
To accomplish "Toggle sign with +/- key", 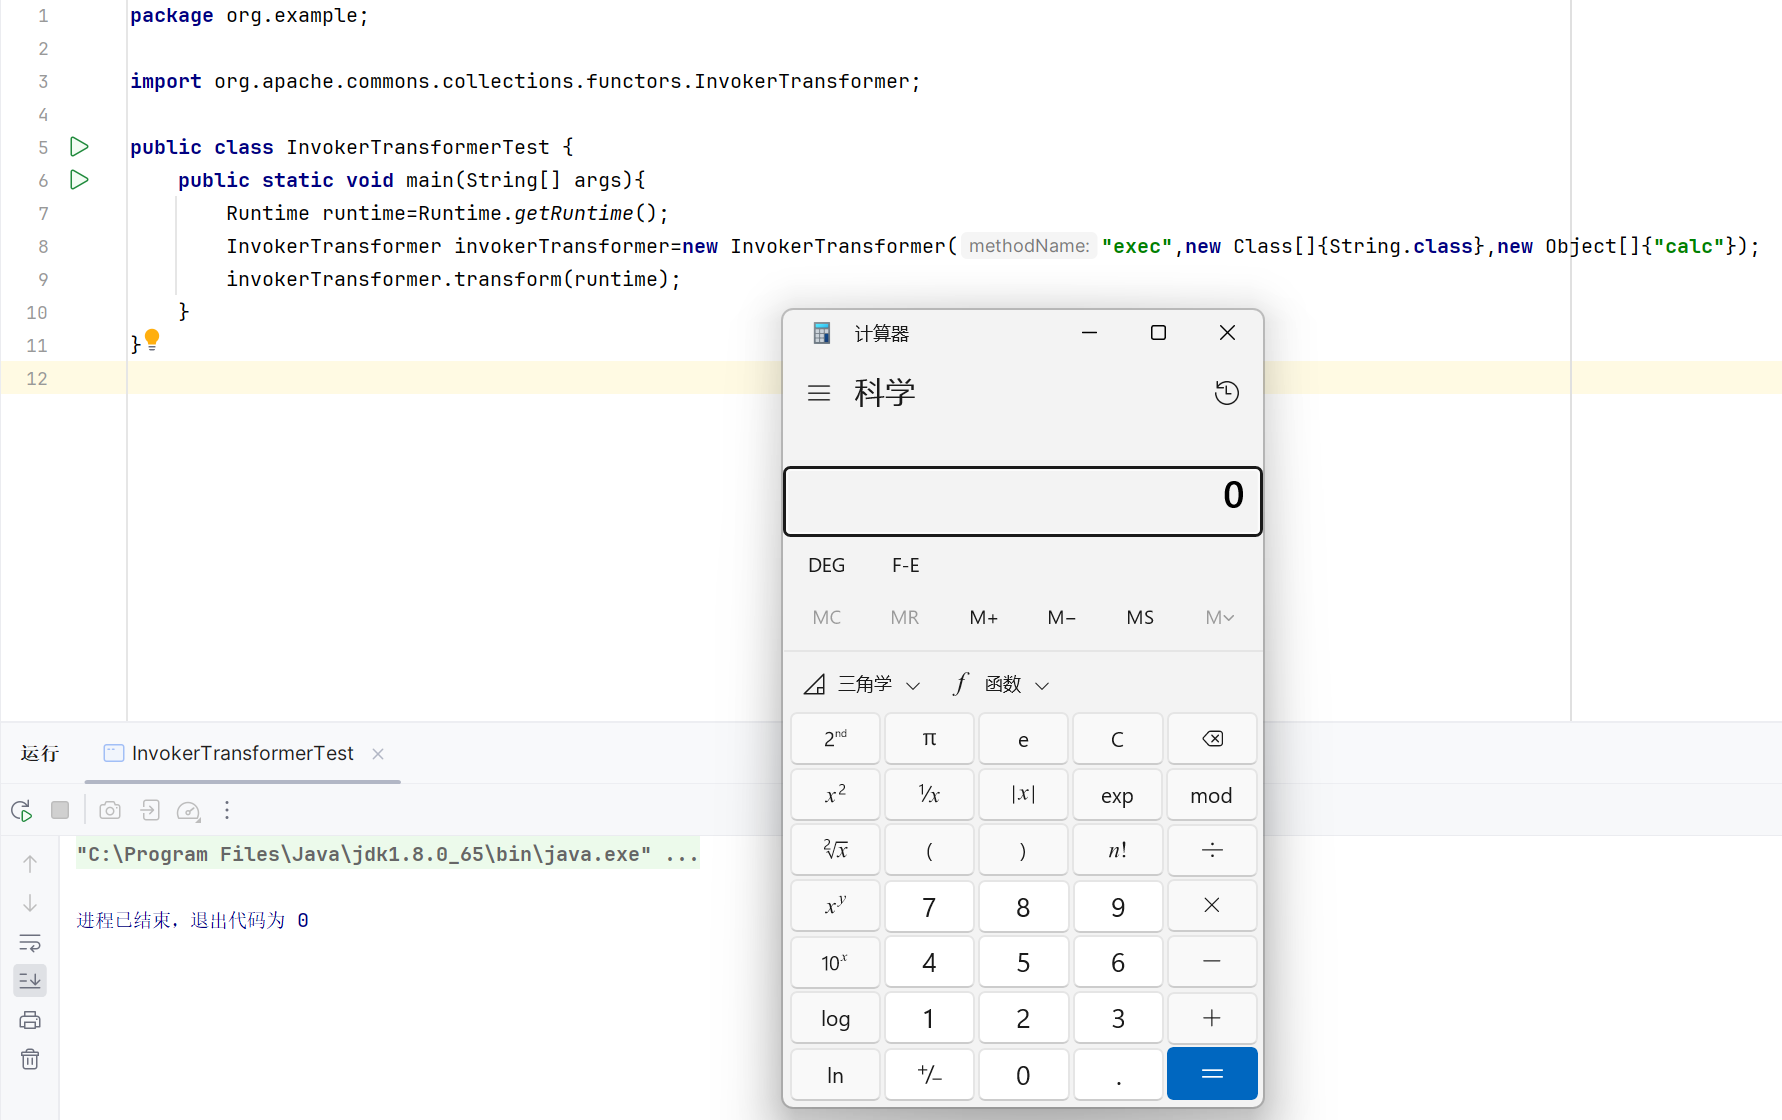I will click(929, 1074).
